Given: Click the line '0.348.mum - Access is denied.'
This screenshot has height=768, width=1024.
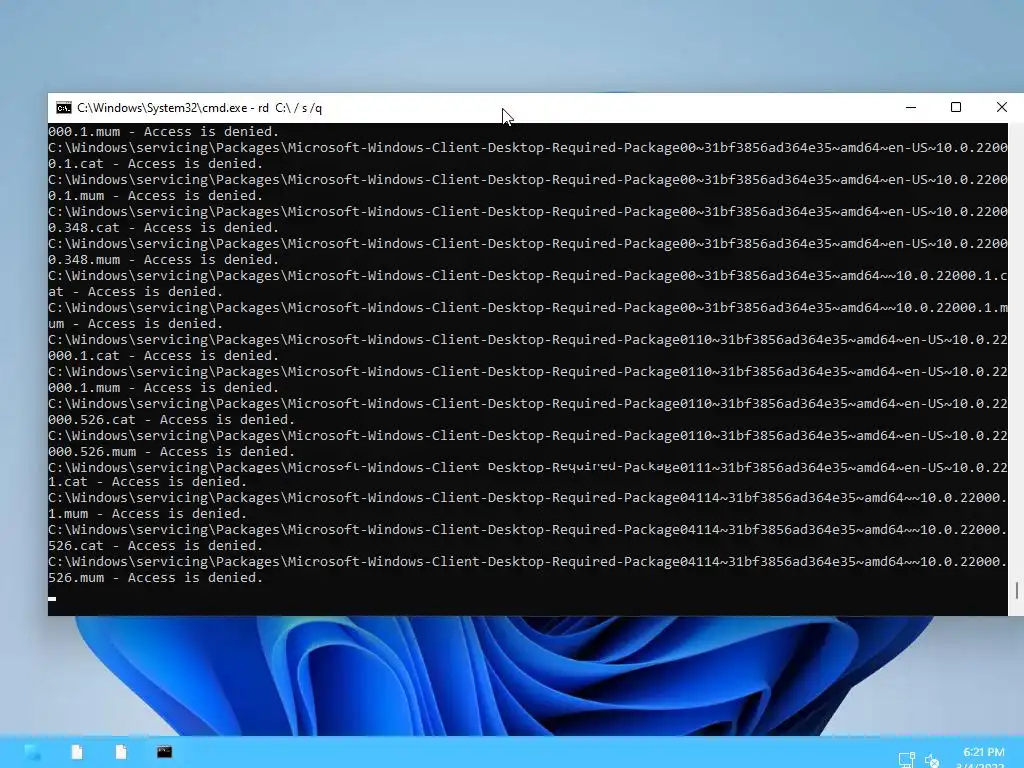Looking at the screenshot, I should click(163, 260).
